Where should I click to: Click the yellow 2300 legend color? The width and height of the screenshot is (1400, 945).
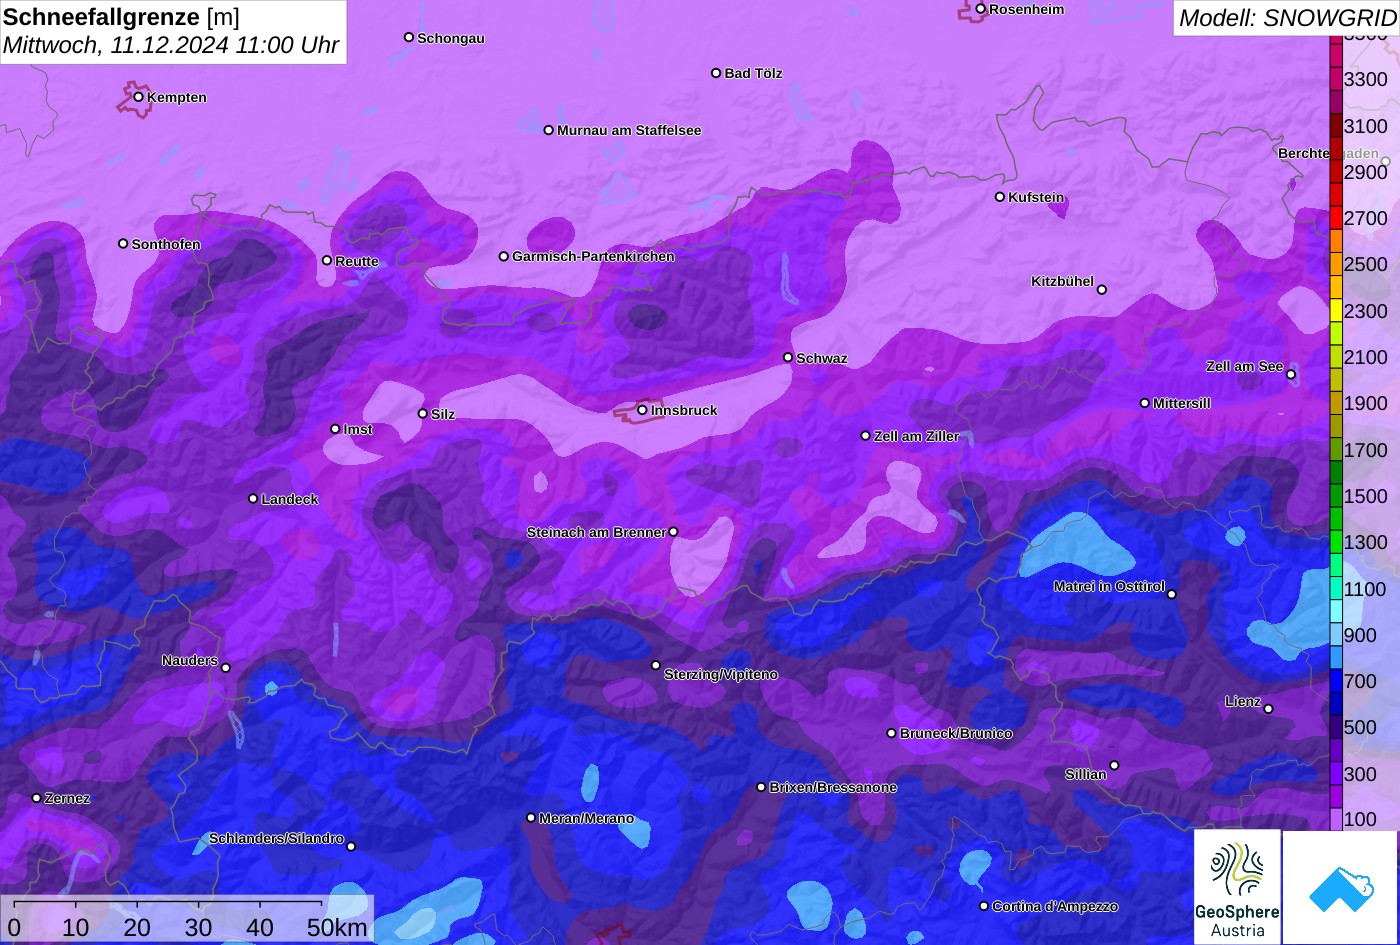click(x=1336, y=310)
